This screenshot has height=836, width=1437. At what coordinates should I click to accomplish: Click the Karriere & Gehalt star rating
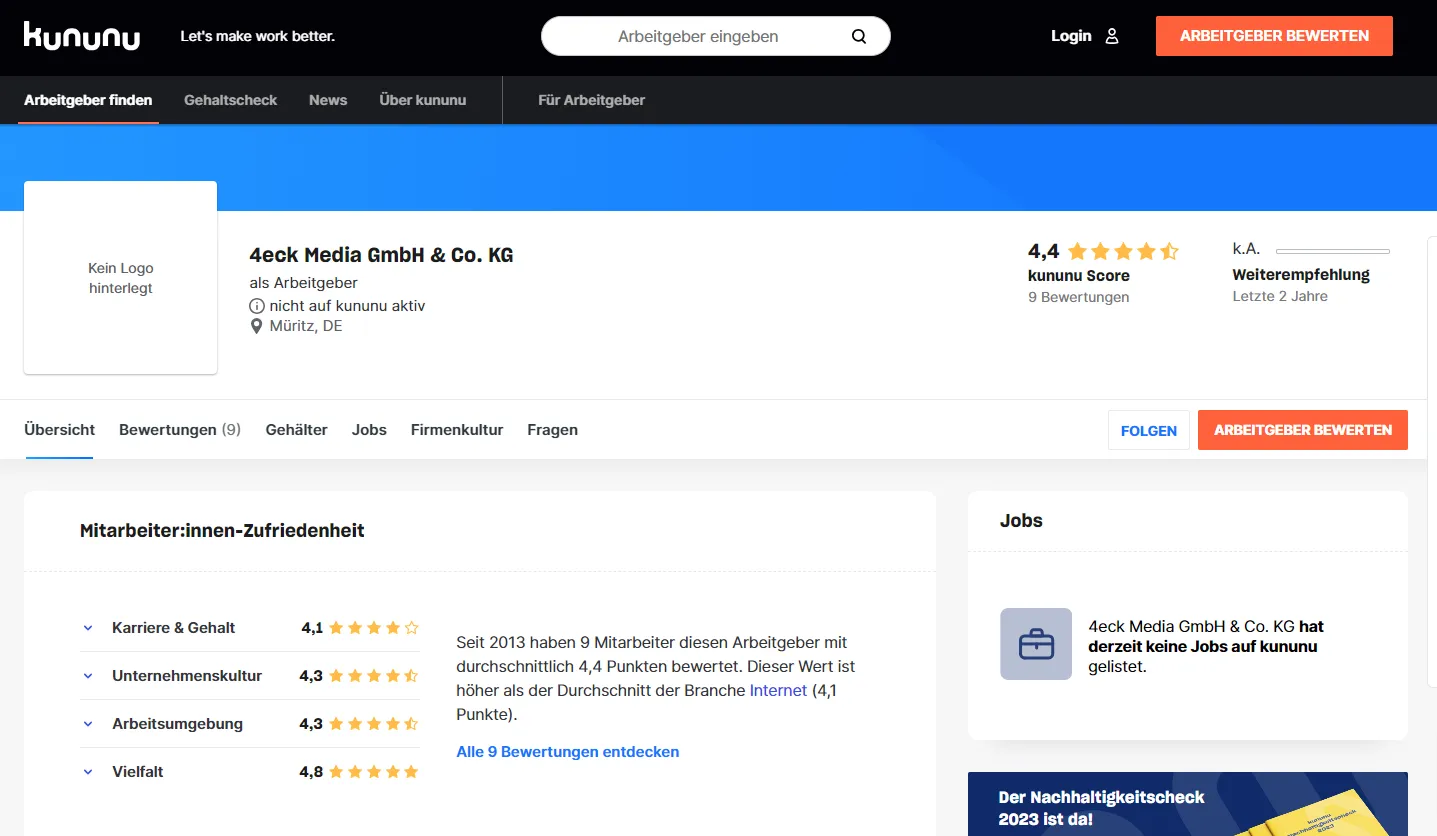pos(374,628)
